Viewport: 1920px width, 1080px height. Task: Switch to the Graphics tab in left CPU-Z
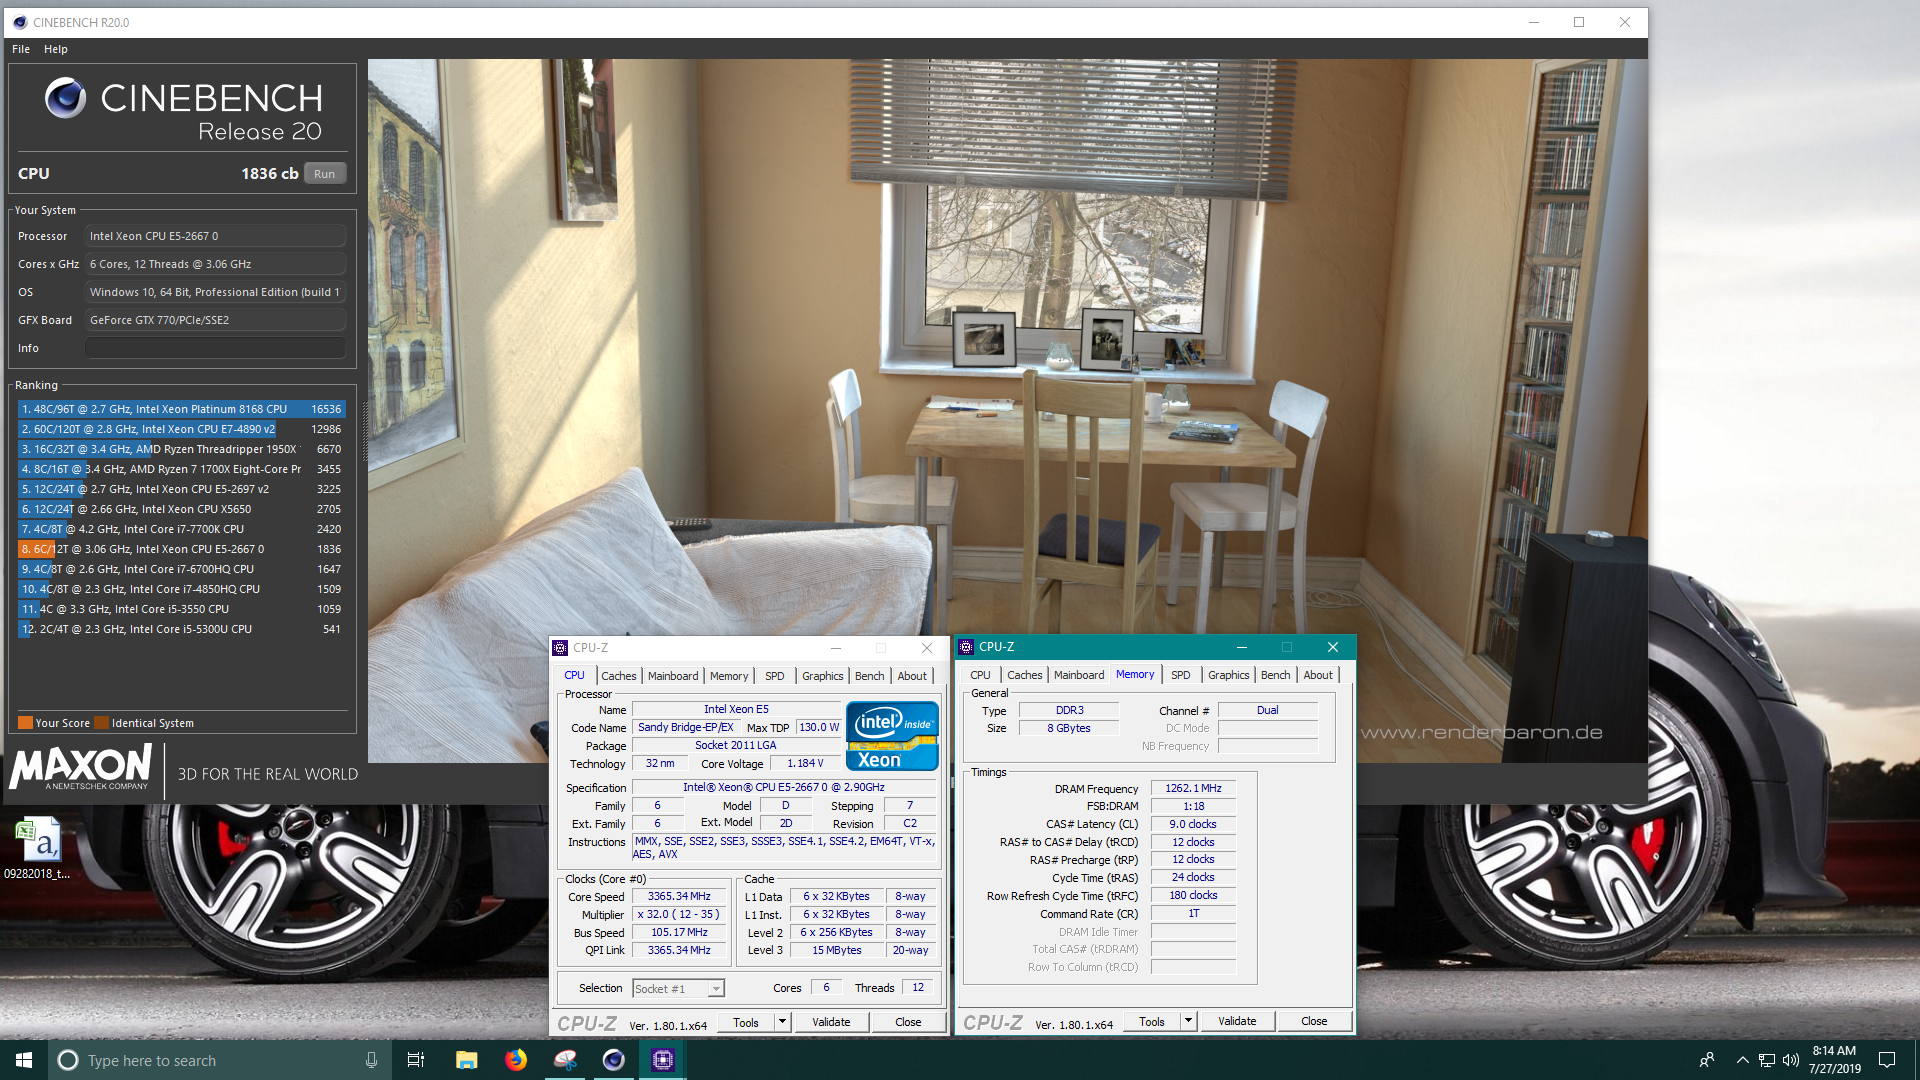click(823, 676)
